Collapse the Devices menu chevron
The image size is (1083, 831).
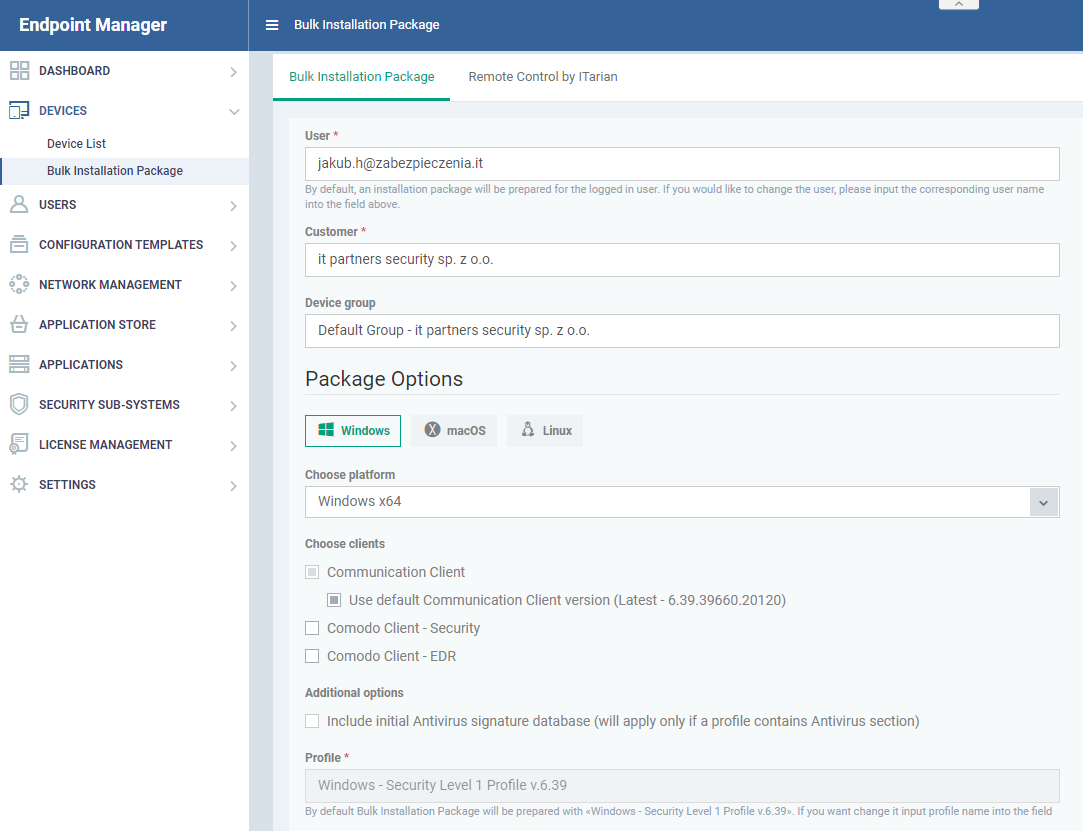point(234,111)
